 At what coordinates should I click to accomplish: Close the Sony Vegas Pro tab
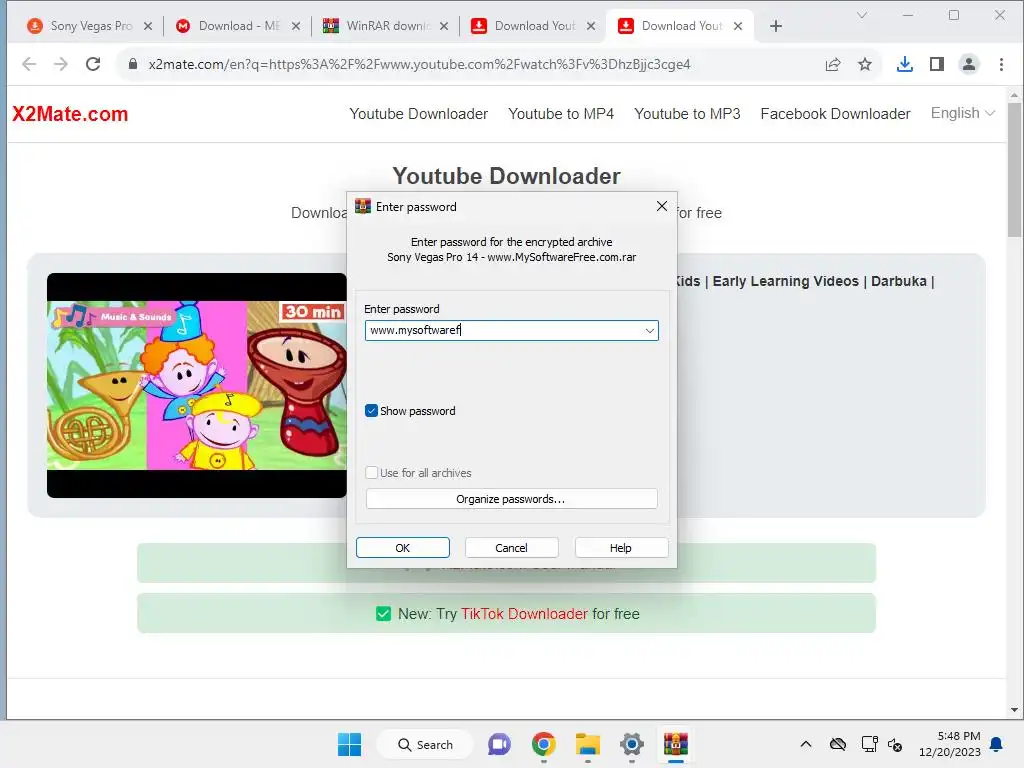coord(148,26)
